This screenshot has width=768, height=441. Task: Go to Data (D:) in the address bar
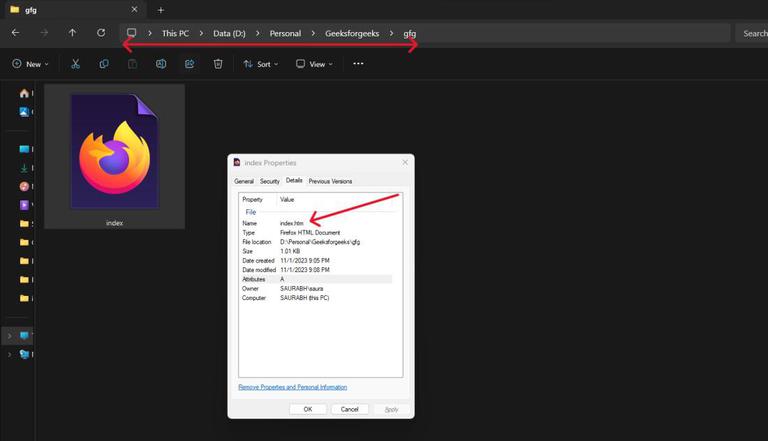tap(229, 33)
